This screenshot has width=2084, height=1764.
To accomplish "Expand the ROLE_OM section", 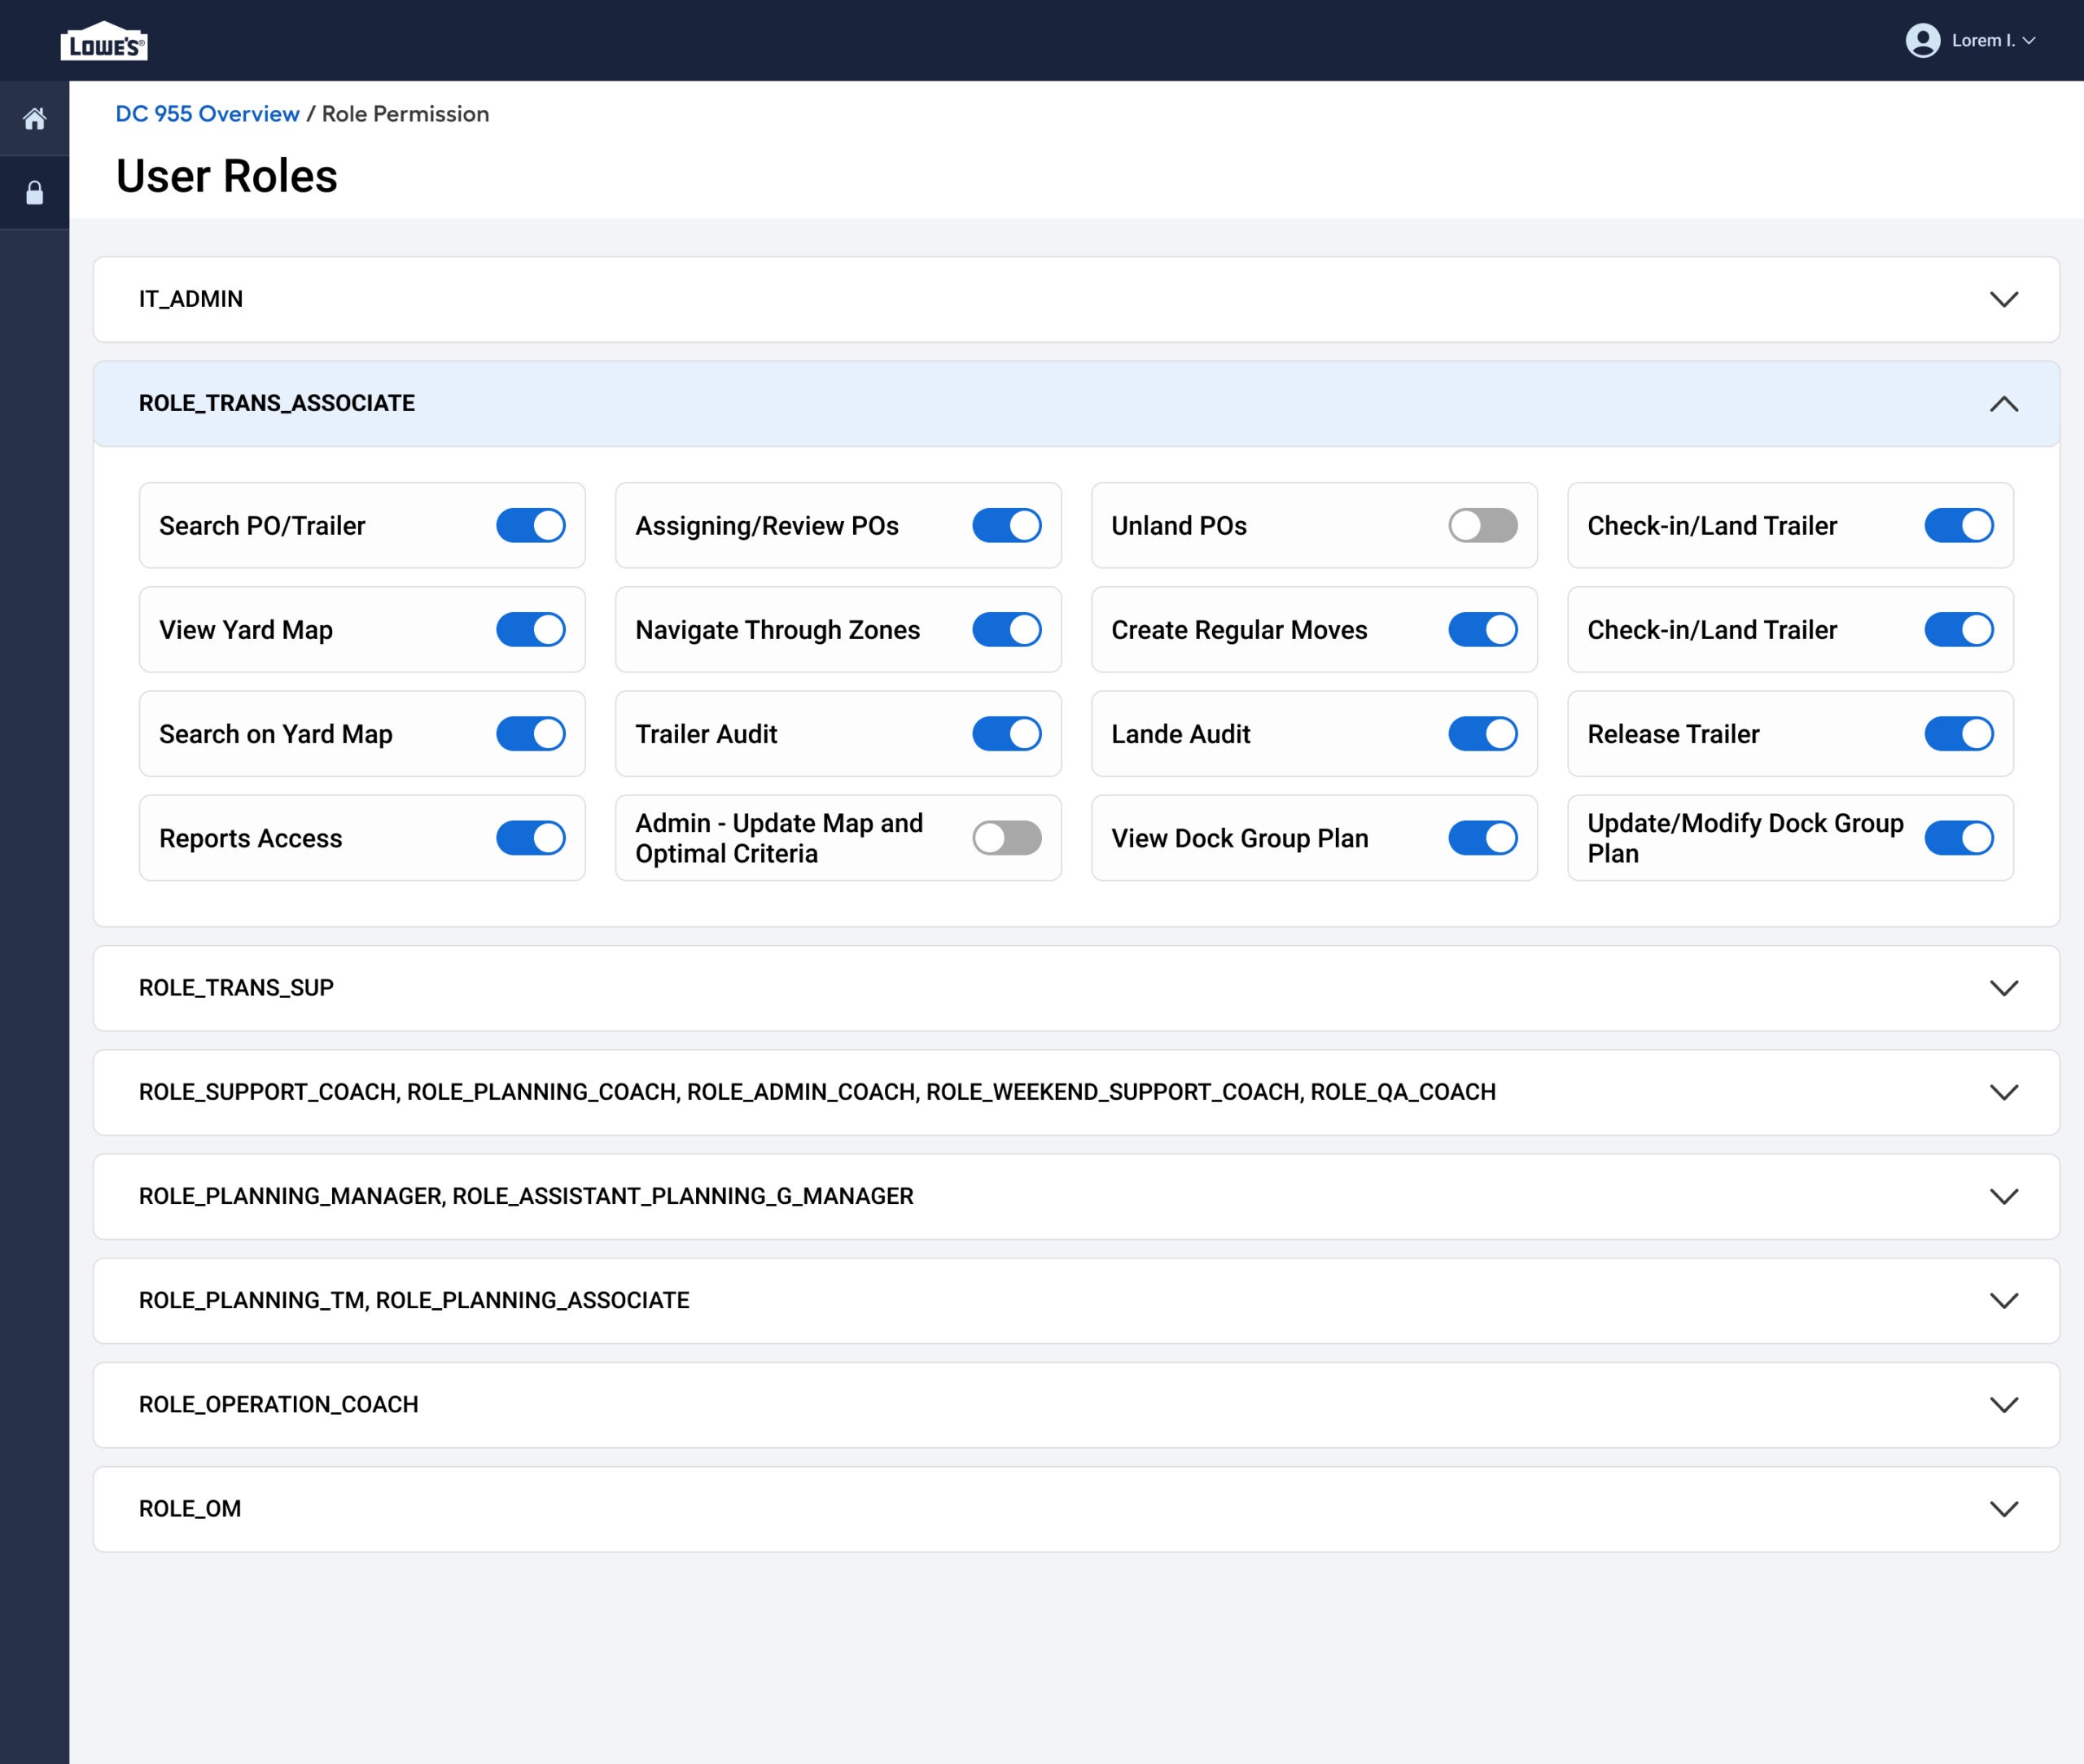I will click(x=2003, y=1509).
